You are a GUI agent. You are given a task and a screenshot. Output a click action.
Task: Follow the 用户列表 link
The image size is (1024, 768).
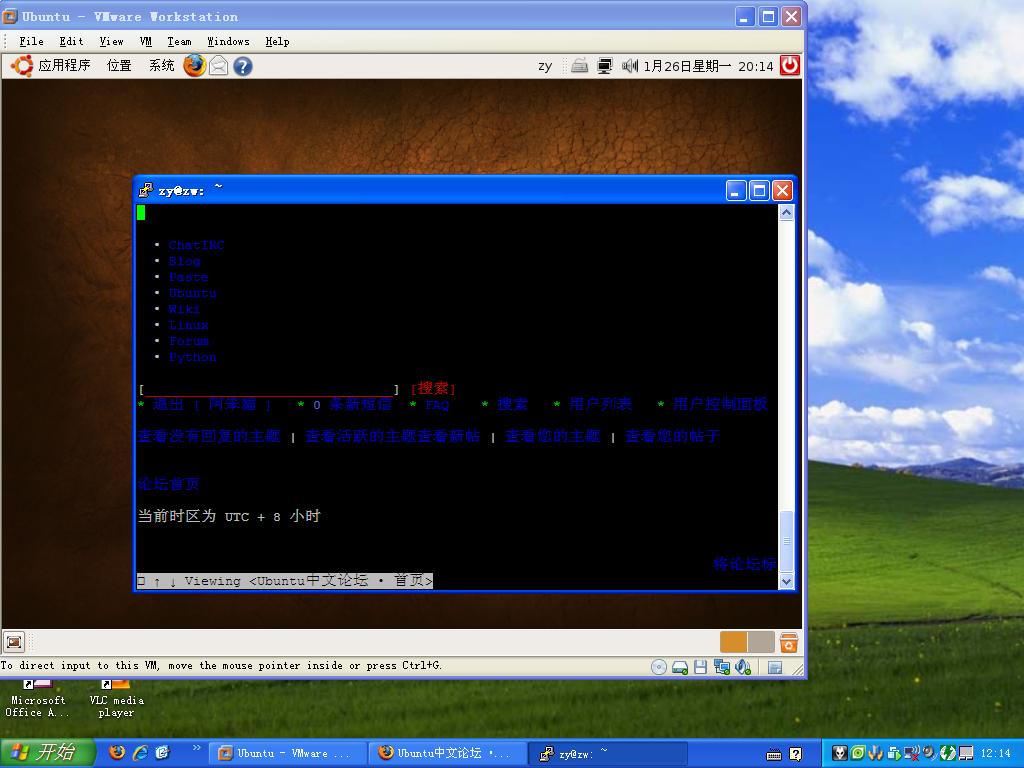click(x=600, y=404)
